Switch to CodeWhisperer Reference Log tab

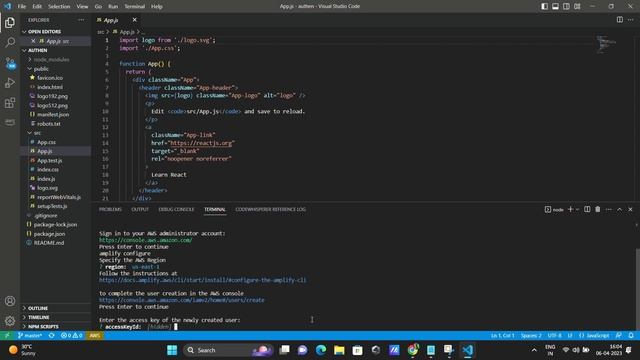pos(270,209)
